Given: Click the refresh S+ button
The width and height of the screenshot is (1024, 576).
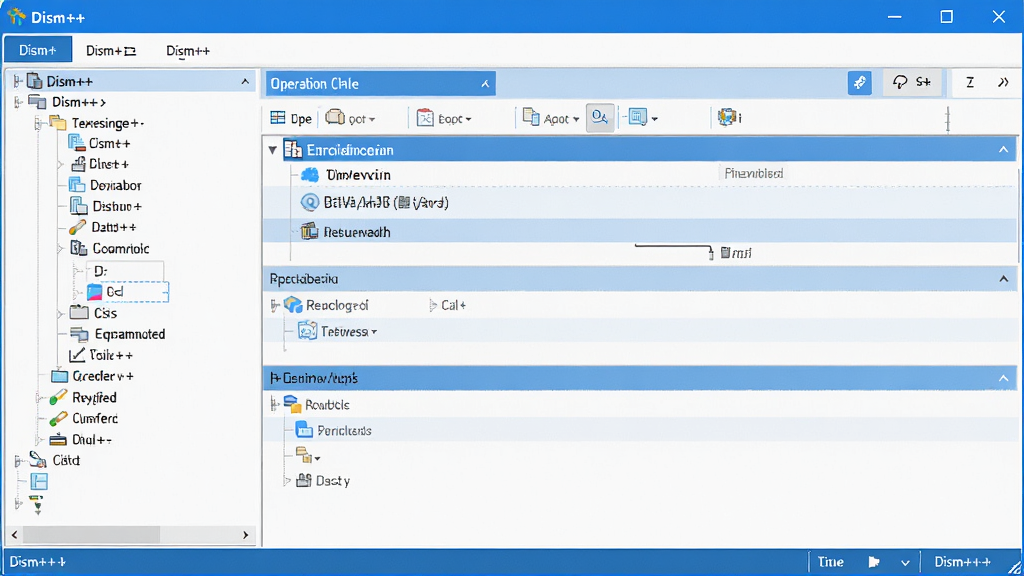Looking at the screenshot, I should coord(912,82).
